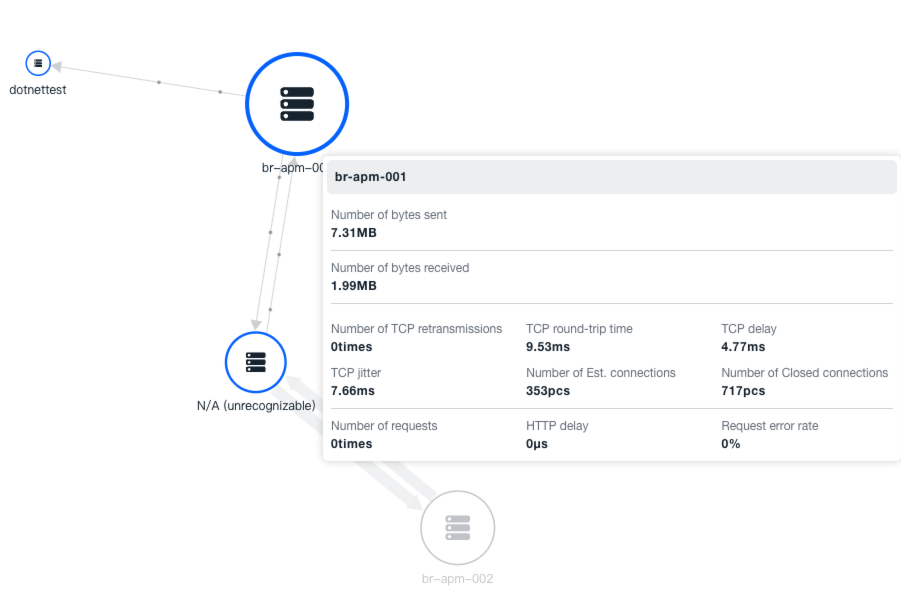This screenshot has height=589, width=901.
Task: Select the large br-apm-001 server node
Action: (x=296, y=103)
